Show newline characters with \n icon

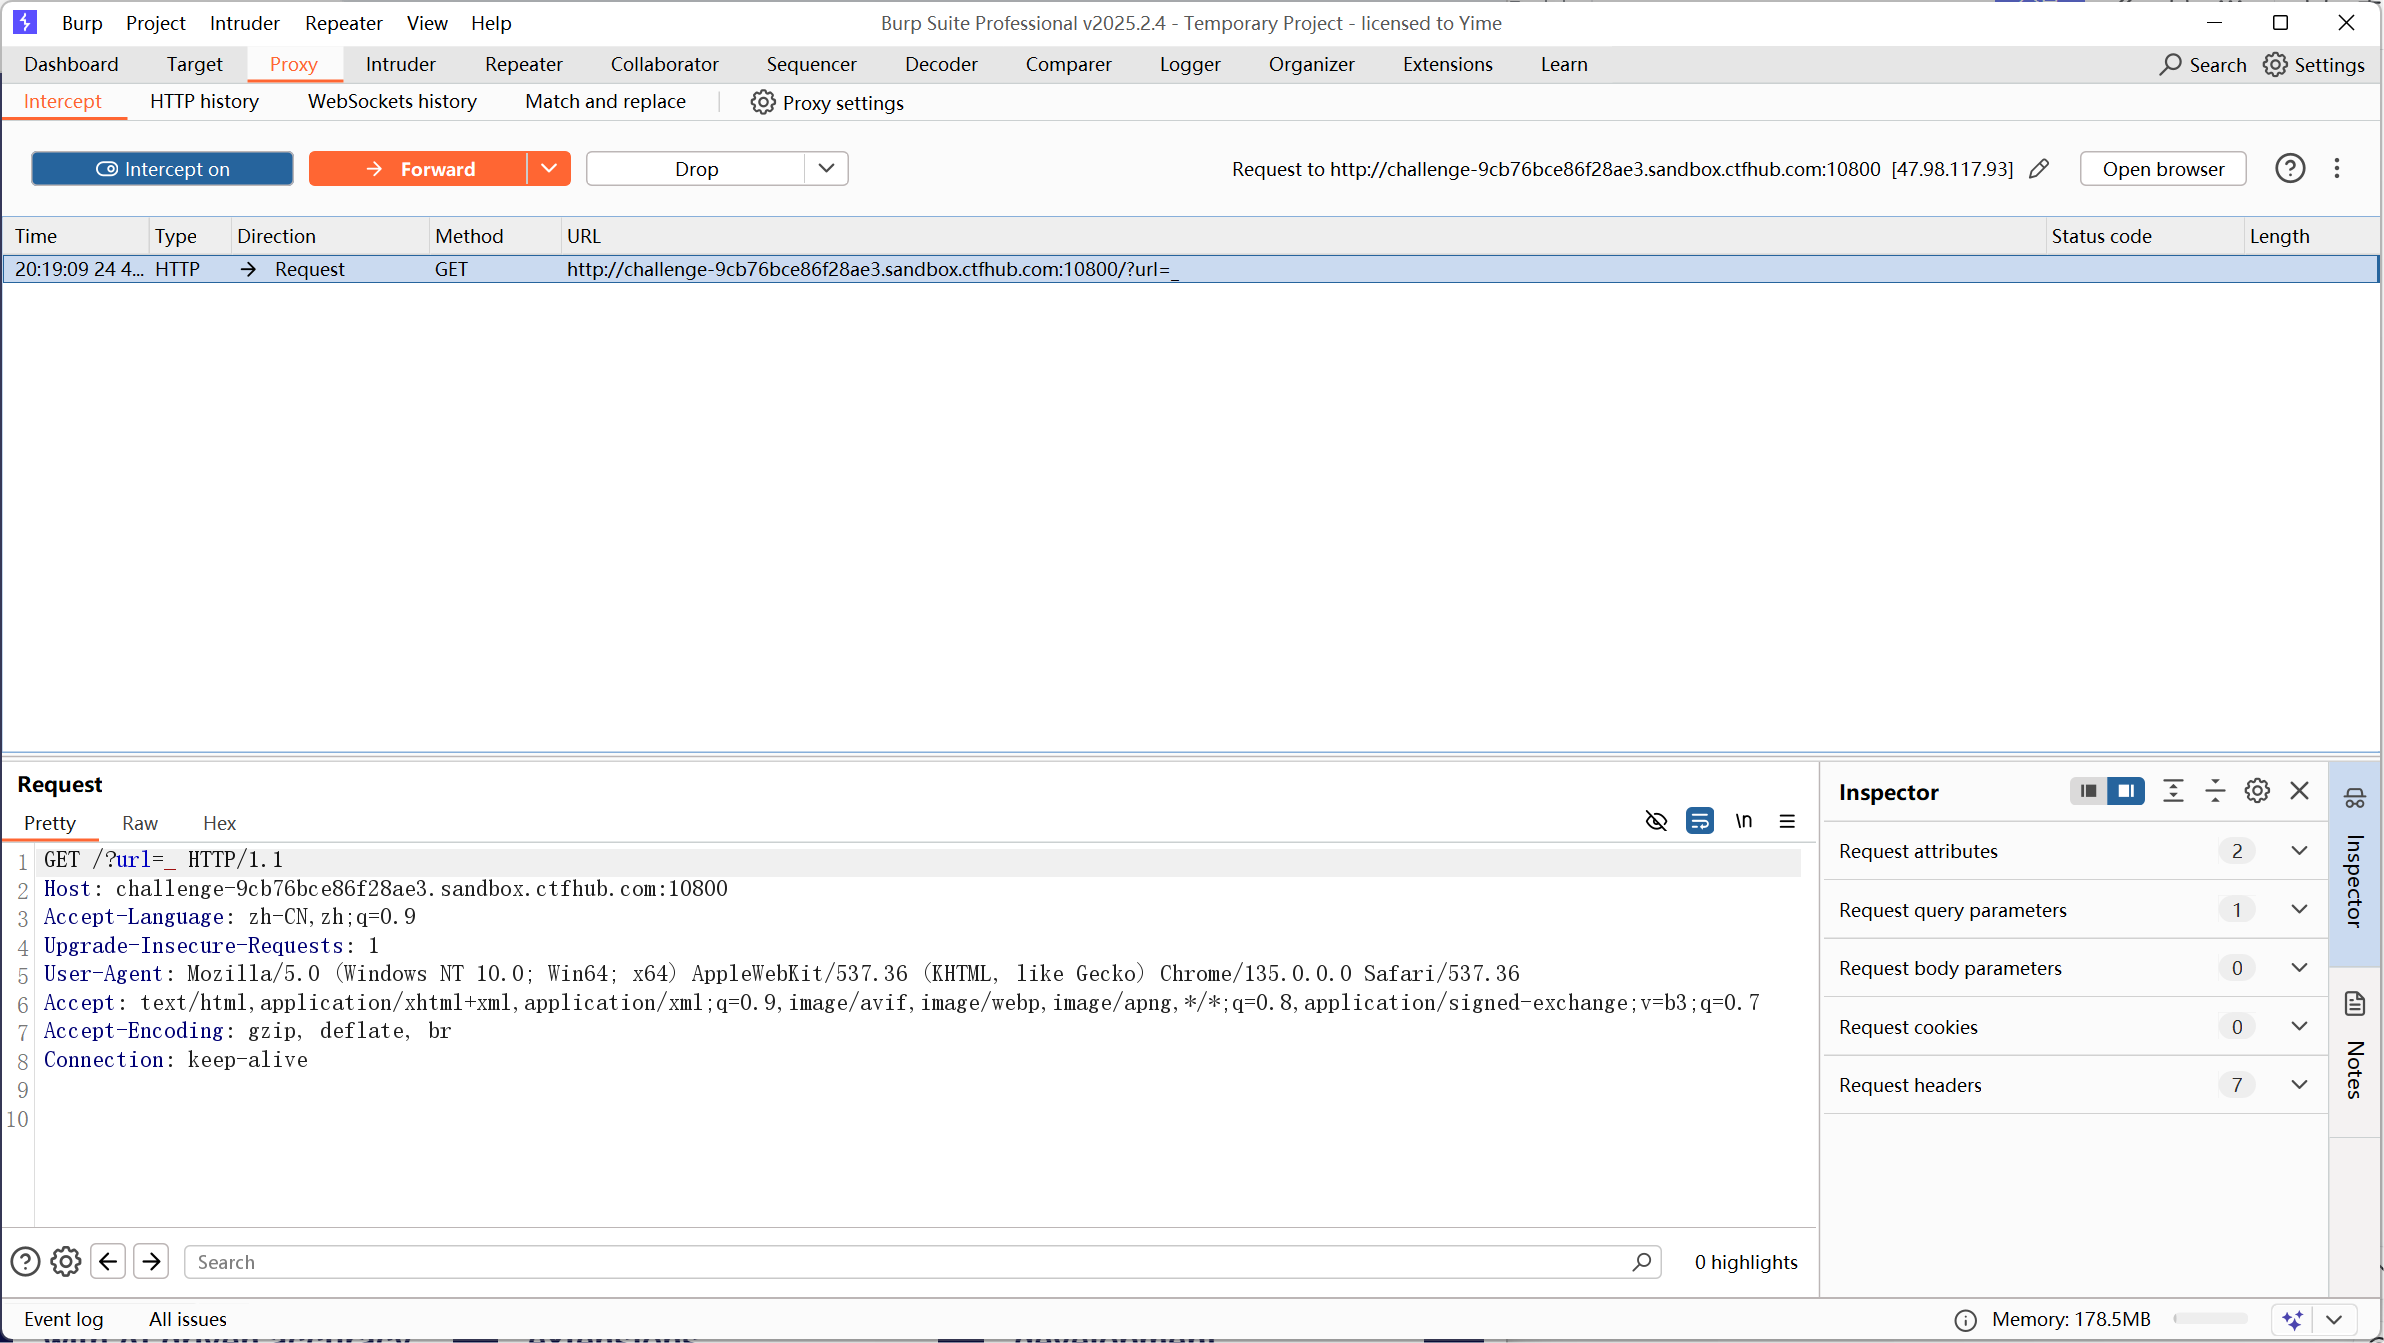1743,821
